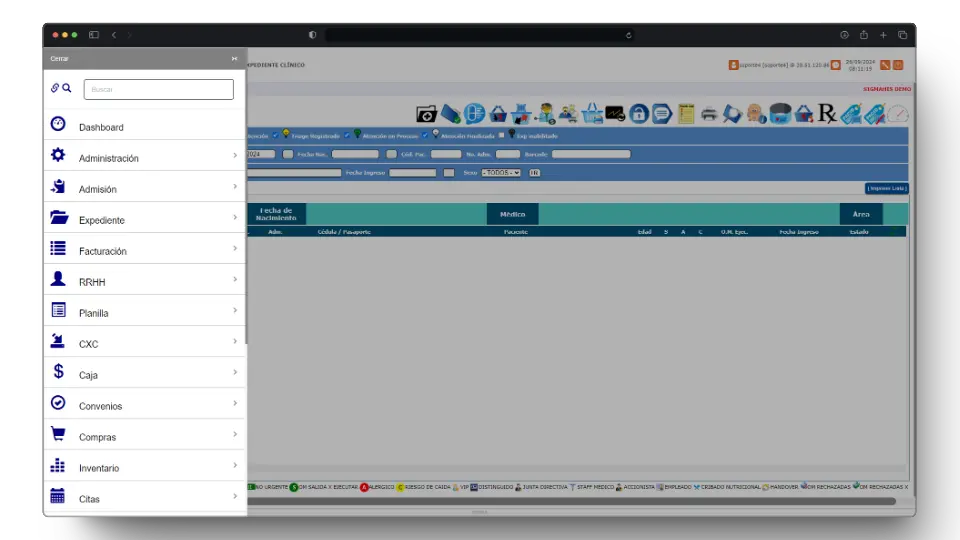
Task: Enable the Exp Inabilitado checkbox
Action: pos(502,135)
